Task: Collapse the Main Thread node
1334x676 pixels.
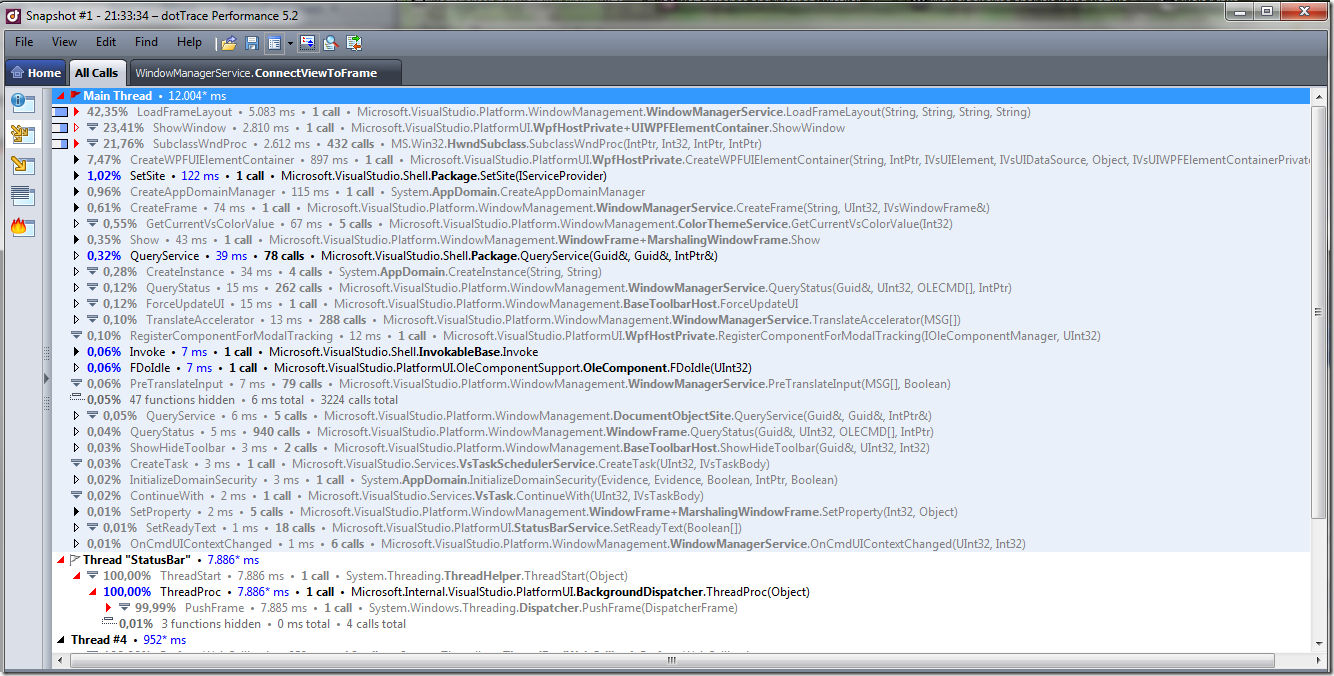Action: (60, 96)
